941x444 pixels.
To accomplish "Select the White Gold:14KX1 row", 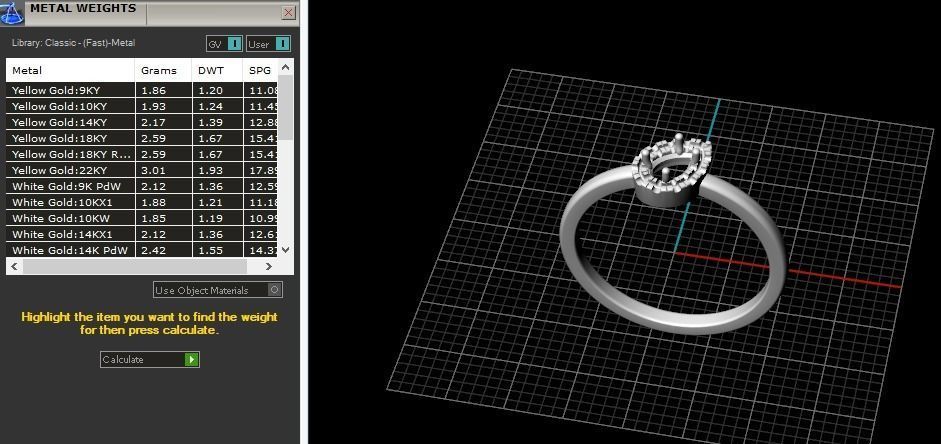I will tap(142, 234).
